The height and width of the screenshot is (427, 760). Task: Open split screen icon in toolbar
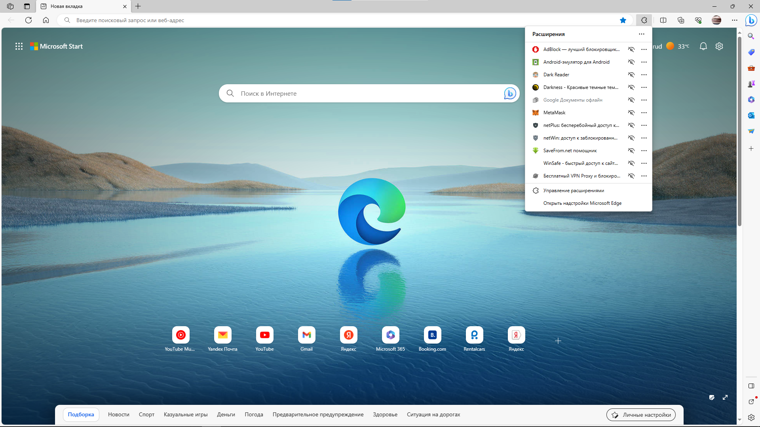click(x=663, y=20)
